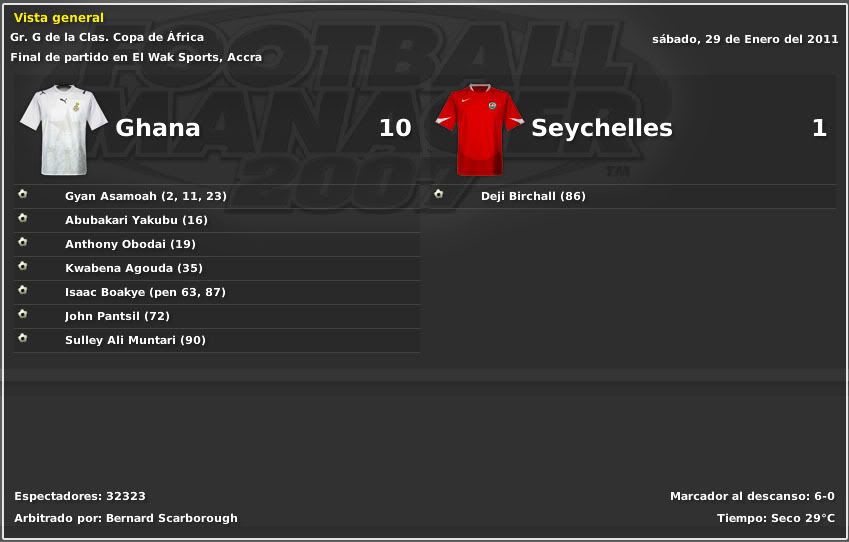Open the Seychelles team name link

point(601,128)
